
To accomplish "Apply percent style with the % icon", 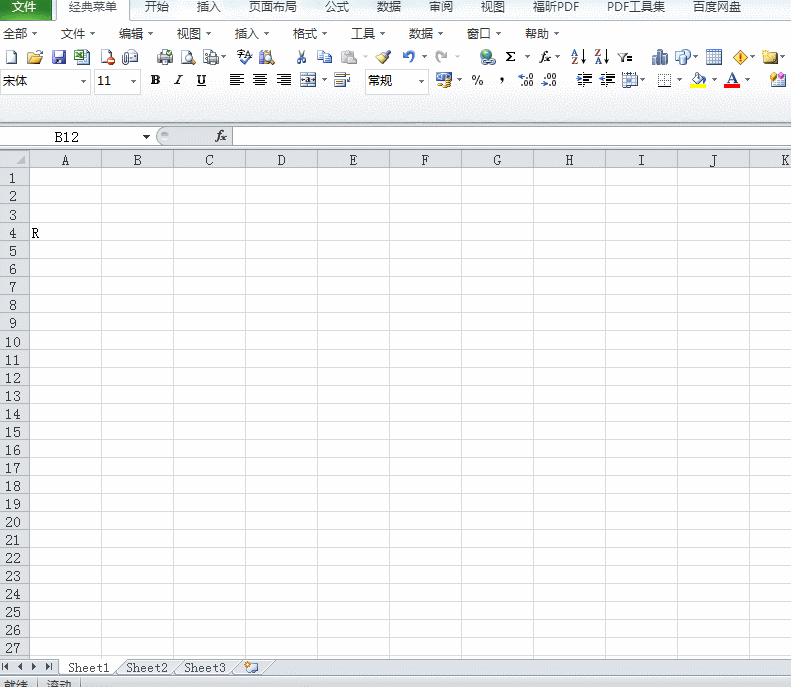I will pyautogui.click(x=477, y=80).
